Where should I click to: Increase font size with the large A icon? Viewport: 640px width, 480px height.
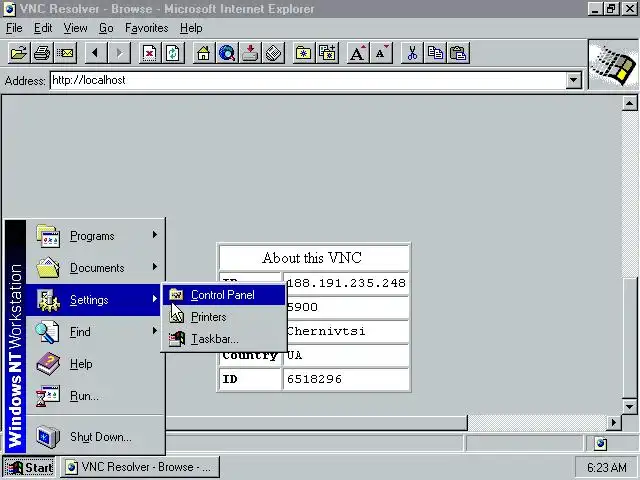(x=358, y=53)
